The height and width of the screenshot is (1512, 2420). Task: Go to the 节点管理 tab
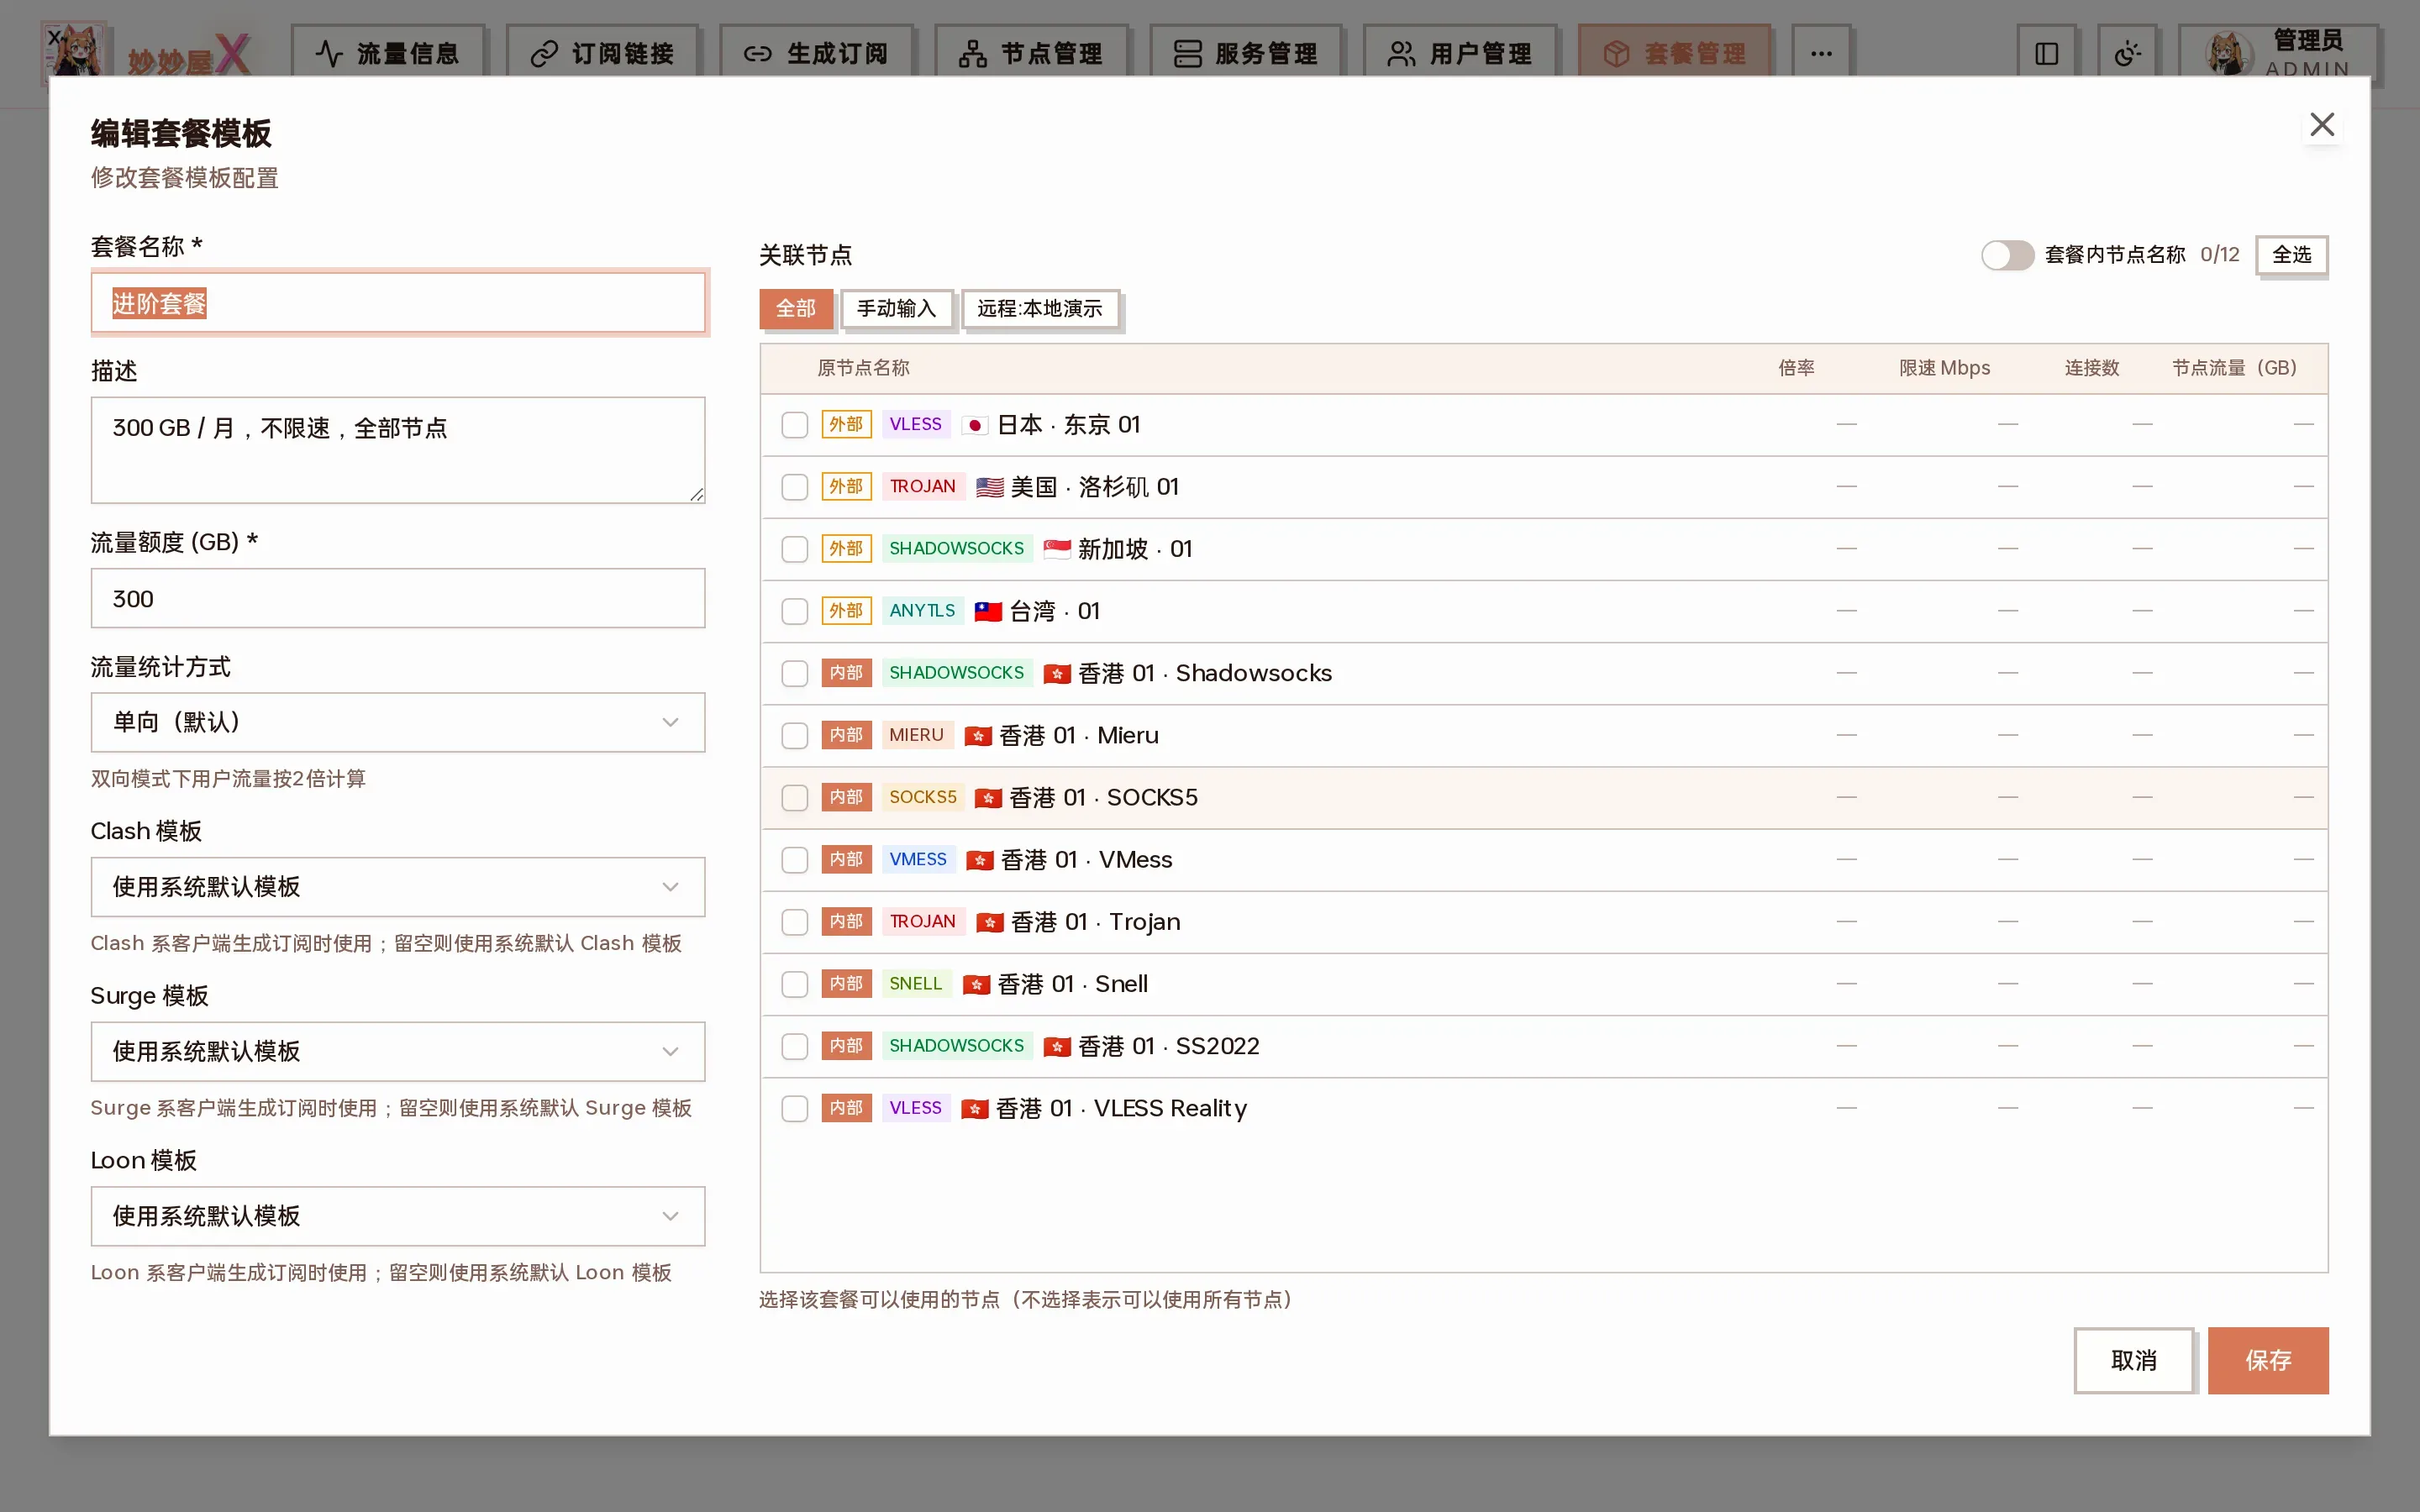(1032, 53)
